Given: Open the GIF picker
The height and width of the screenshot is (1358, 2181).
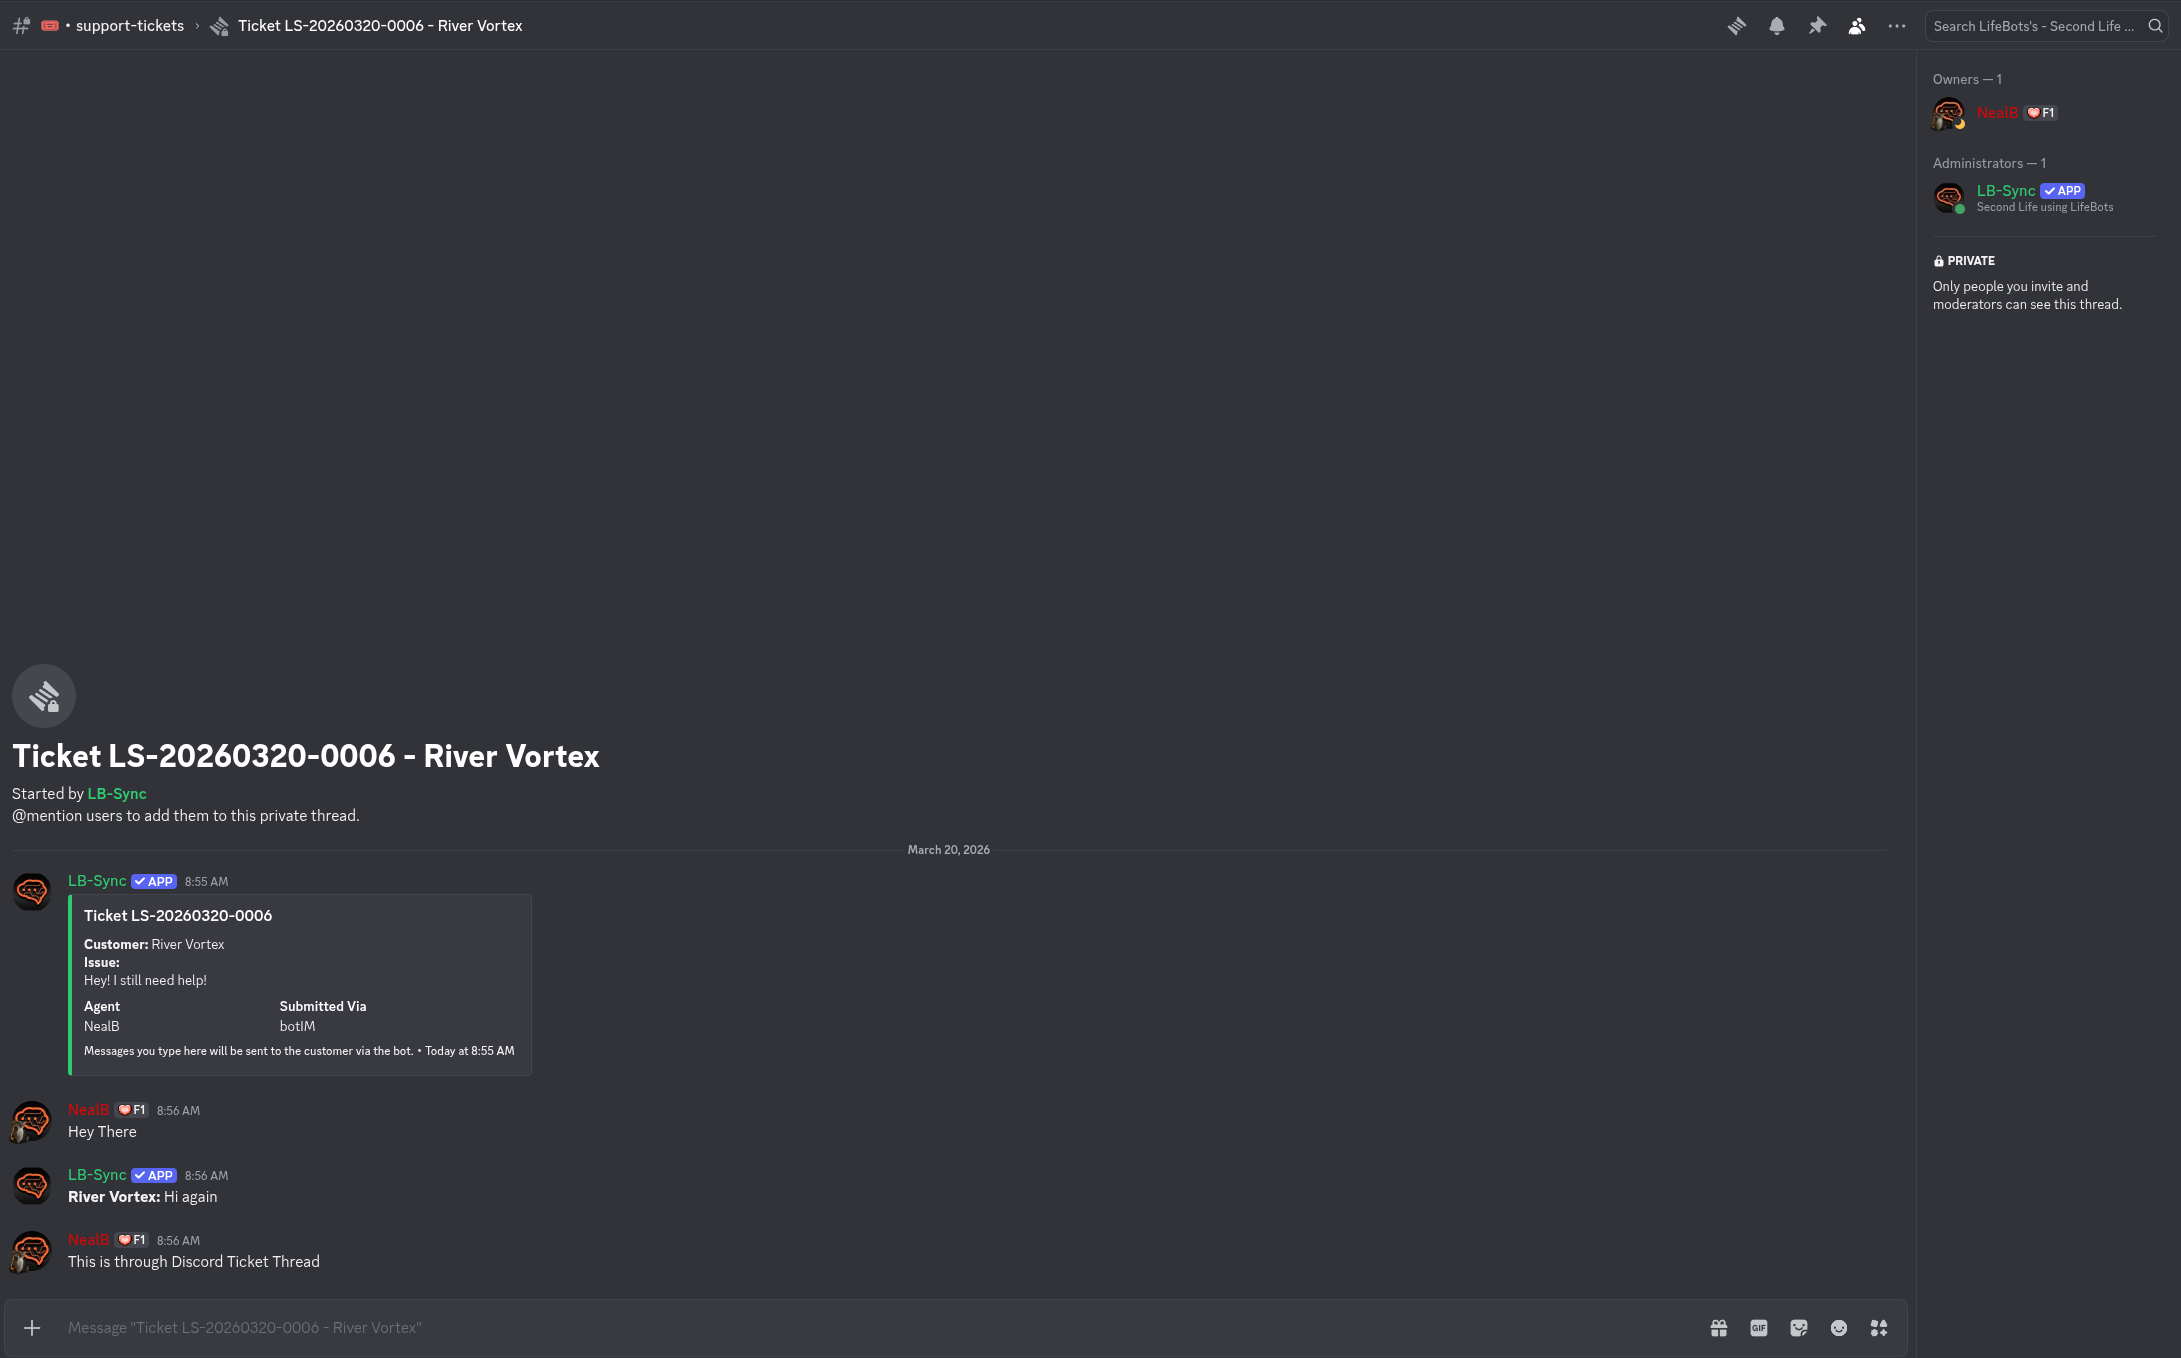Looking at the screenshot, I should point(1759,1327).
